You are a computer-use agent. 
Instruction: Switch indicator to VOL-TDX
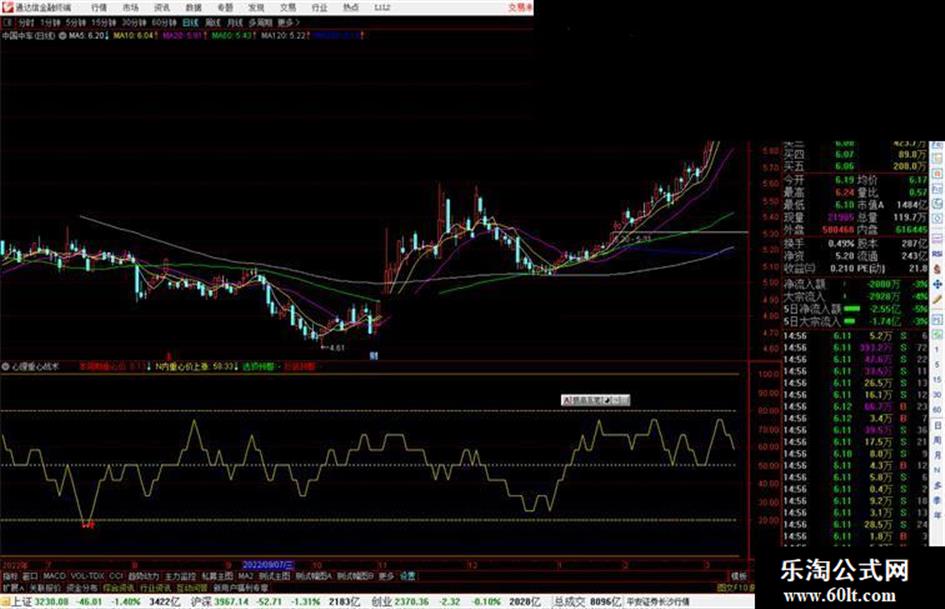click(87, 576)
